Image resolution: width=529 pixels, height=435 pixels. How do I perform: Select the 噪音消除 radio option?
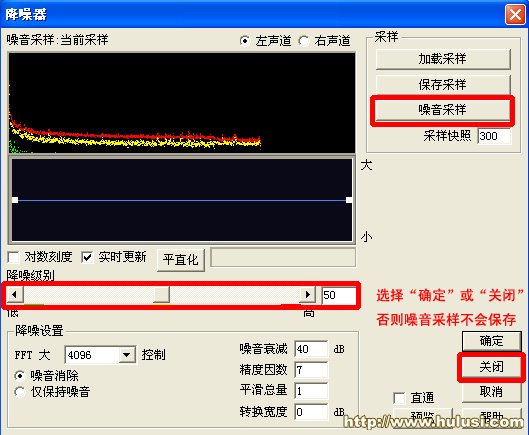coord(20,376)
